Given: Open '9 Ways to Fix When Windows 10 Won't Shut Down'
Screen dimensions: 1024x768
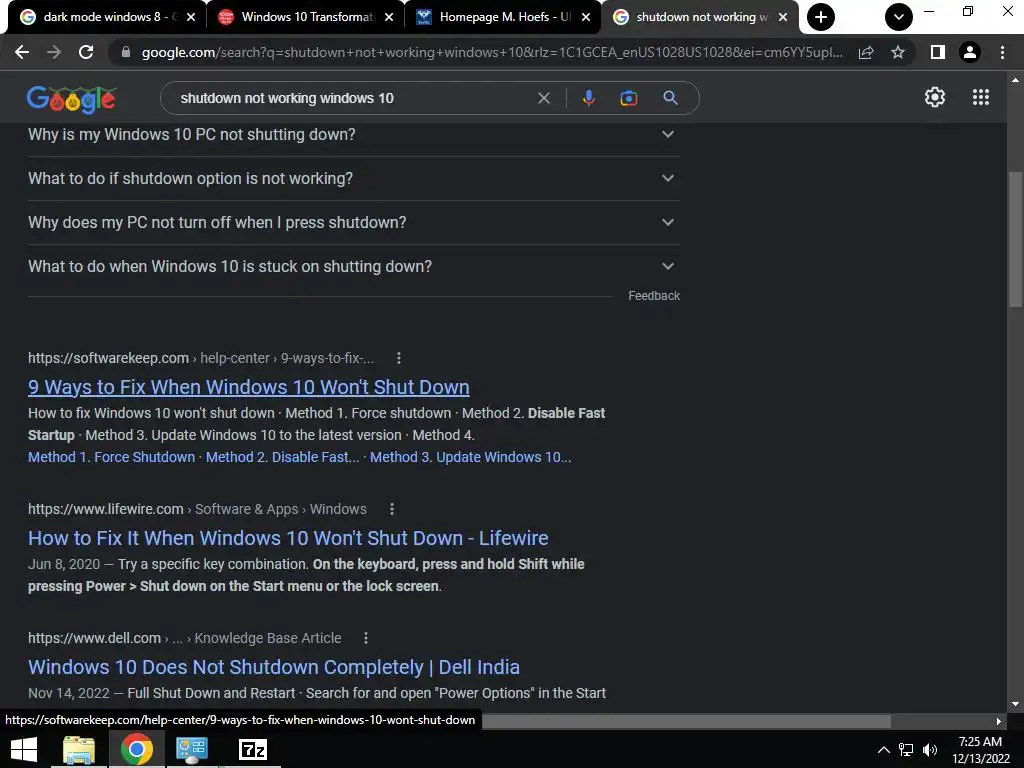Looking at the screenshot, I should point(249,387).
